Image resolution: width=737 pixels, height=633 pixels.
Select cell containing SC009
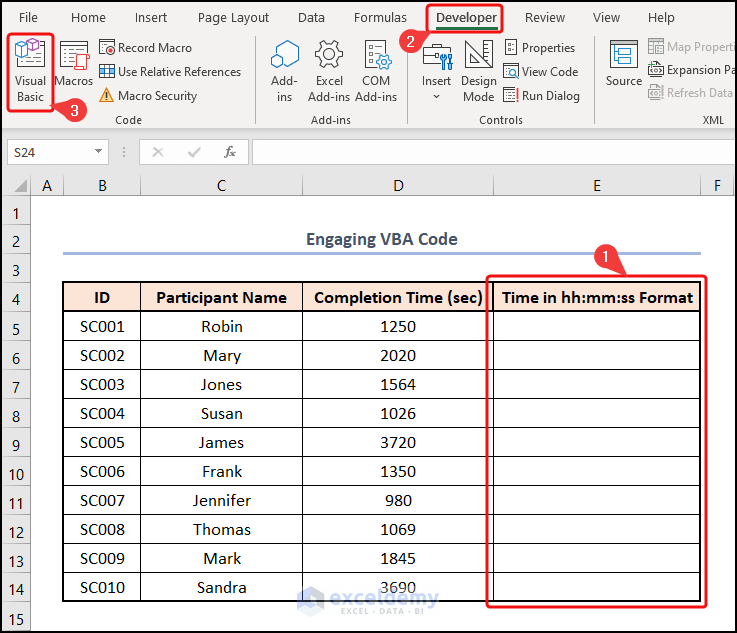coord(102,558)
